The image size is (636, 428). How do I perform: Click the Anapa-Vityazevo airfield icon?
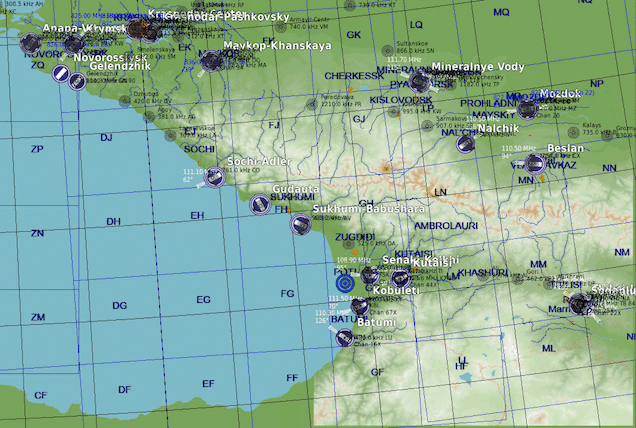[31, 43]
